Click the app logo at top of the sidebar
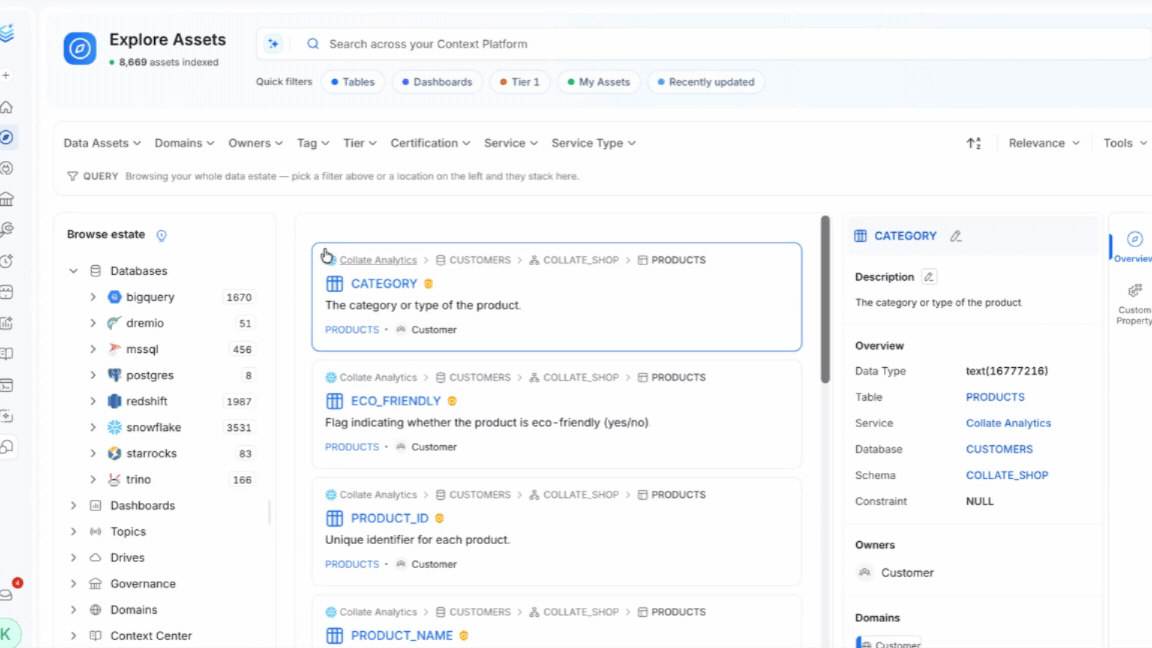The width and height of the screenshot is (1152, 648). point(7,33)
